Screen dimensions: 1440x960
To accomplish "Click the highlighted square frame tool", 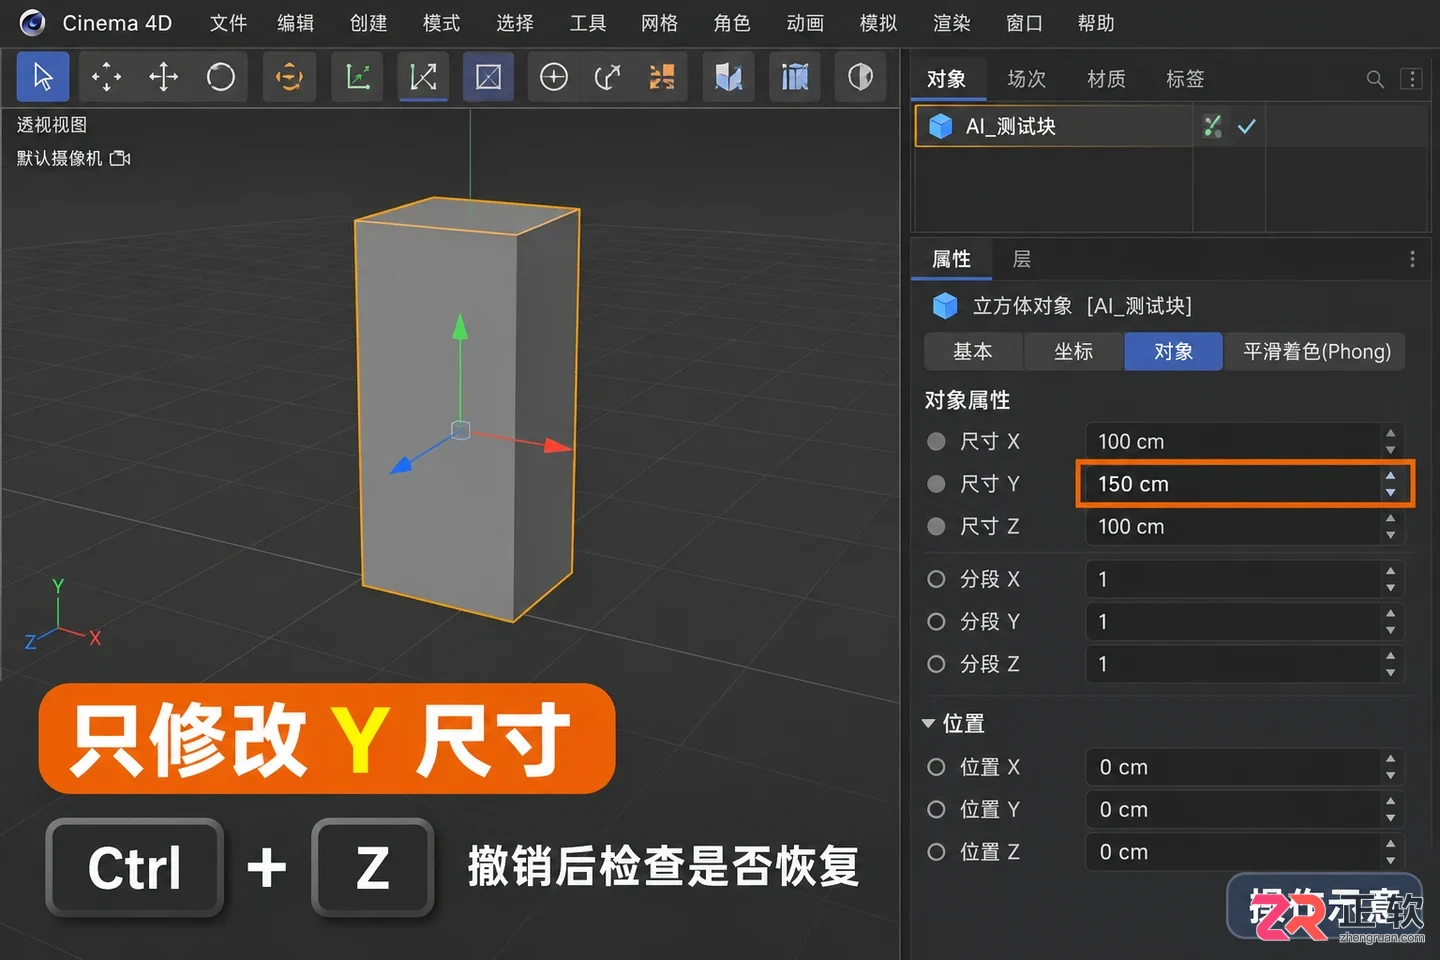I will pos(488,77).
